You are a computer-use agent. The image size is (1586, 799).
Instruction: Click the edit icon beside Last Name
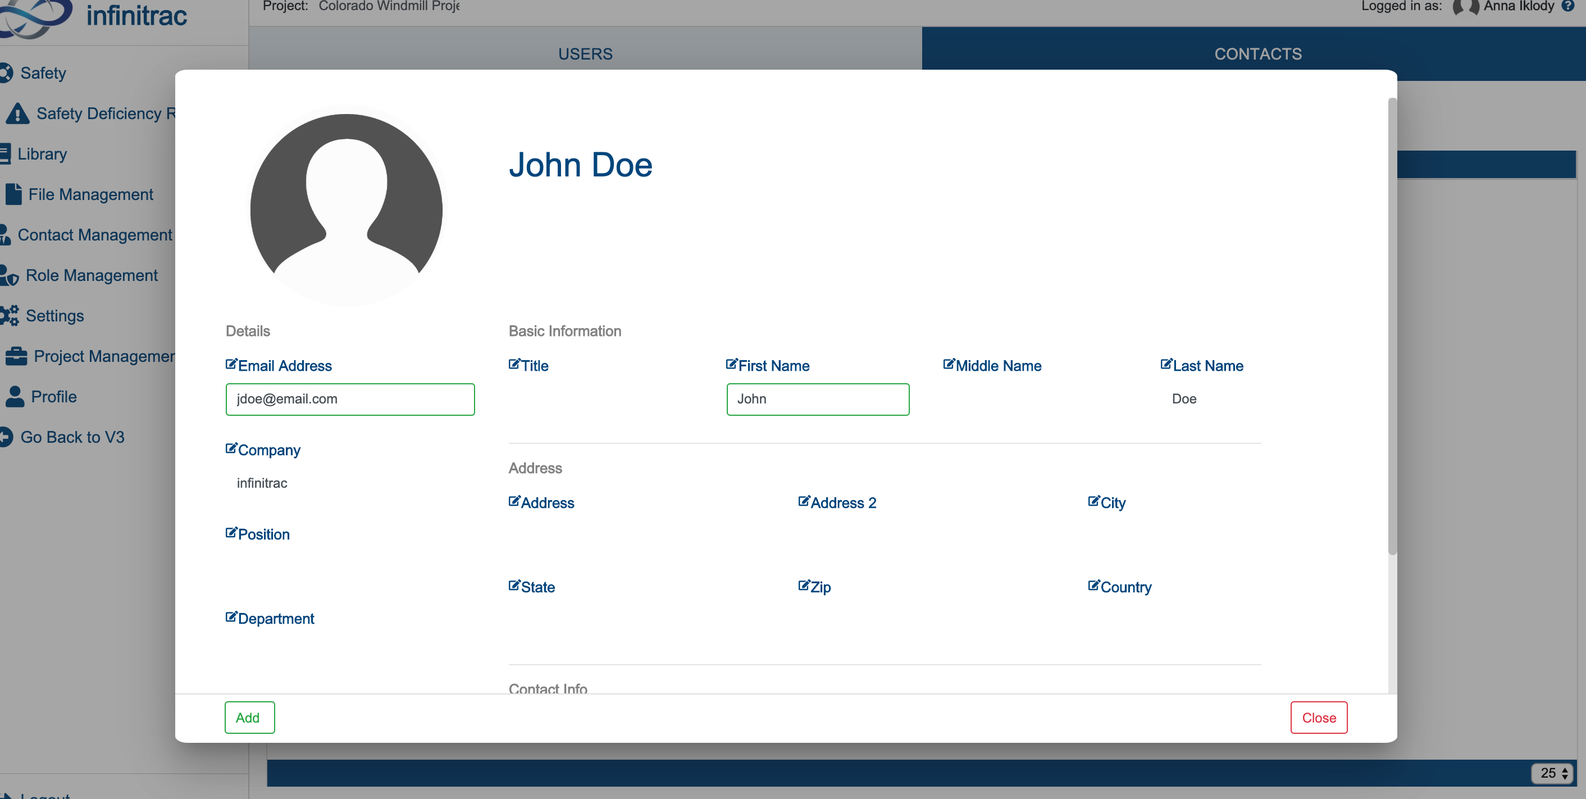point(1166,364)
